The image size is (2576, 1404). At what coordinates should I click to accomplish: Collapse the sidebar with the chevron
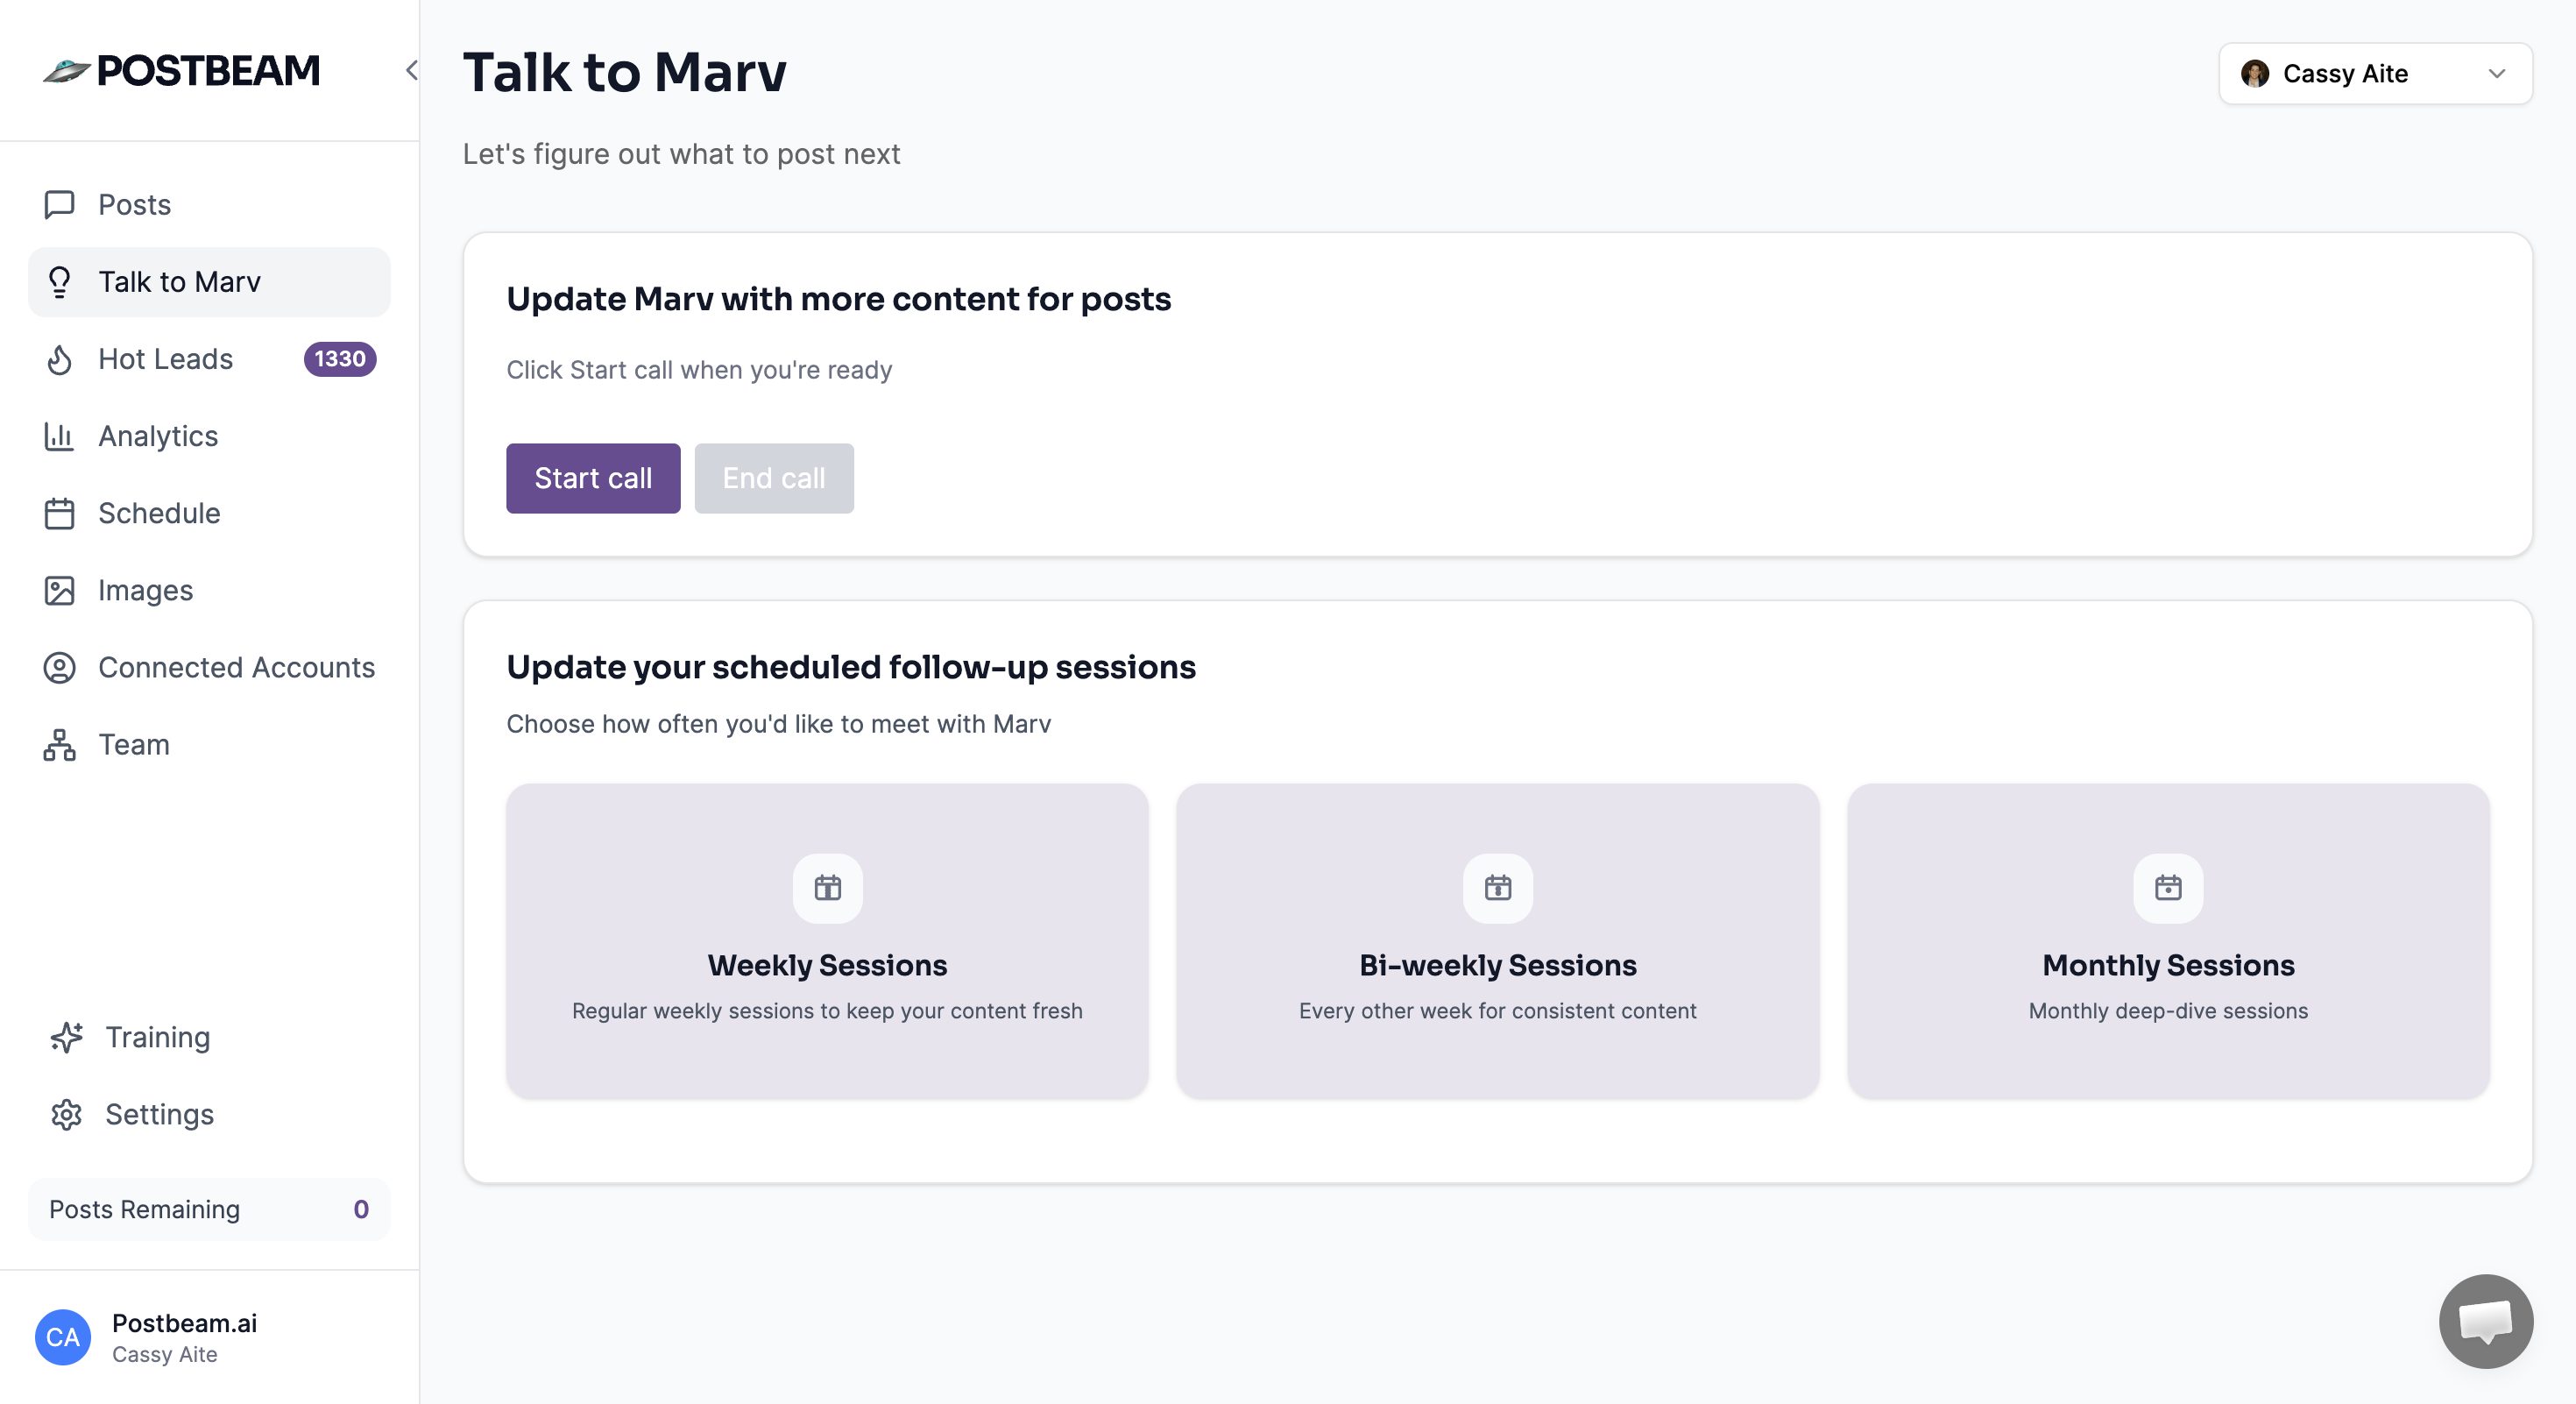(411, 70)
